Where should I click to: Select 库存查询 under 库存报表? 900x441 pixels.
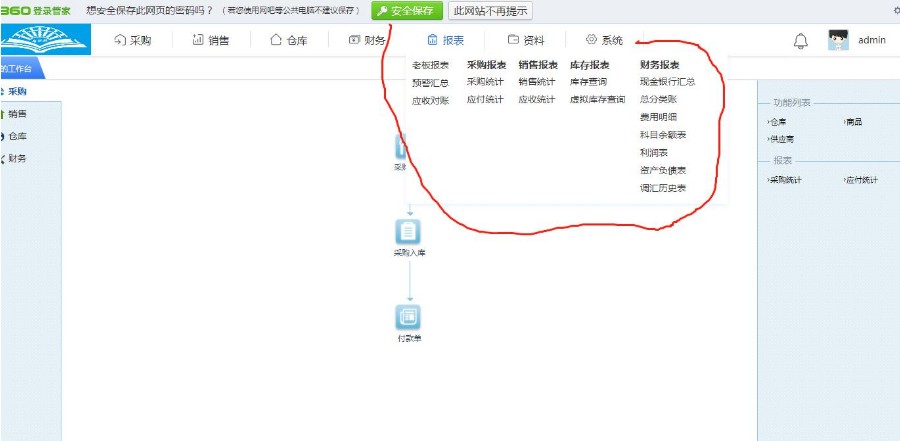tap(588, 82)
